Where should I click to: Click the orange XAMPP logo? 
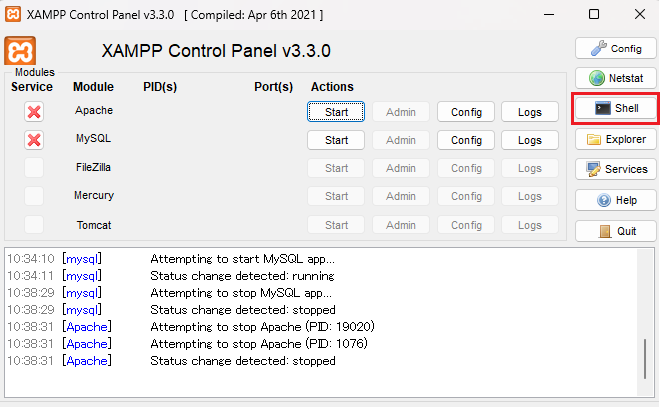pyautogui.click(x=21, y=50)
